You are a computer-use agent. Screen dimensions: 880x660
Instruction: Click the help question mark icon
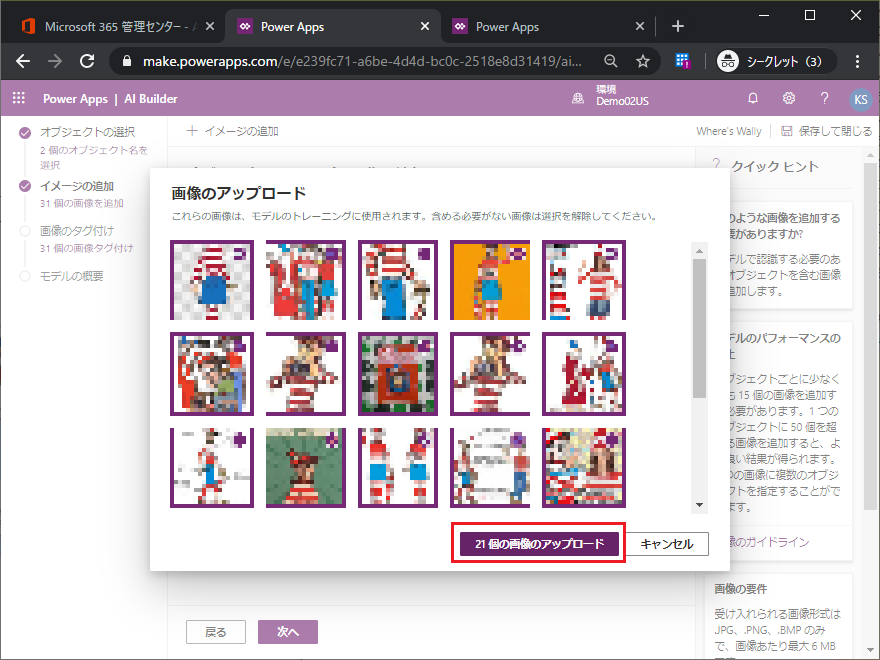[x=824, y=98]
